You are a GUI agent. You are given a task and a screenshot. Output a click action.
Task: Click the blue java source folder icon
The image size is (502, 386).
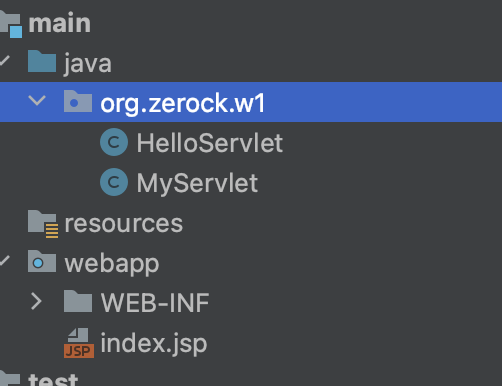pyautogui.click(x=42, y=61)
